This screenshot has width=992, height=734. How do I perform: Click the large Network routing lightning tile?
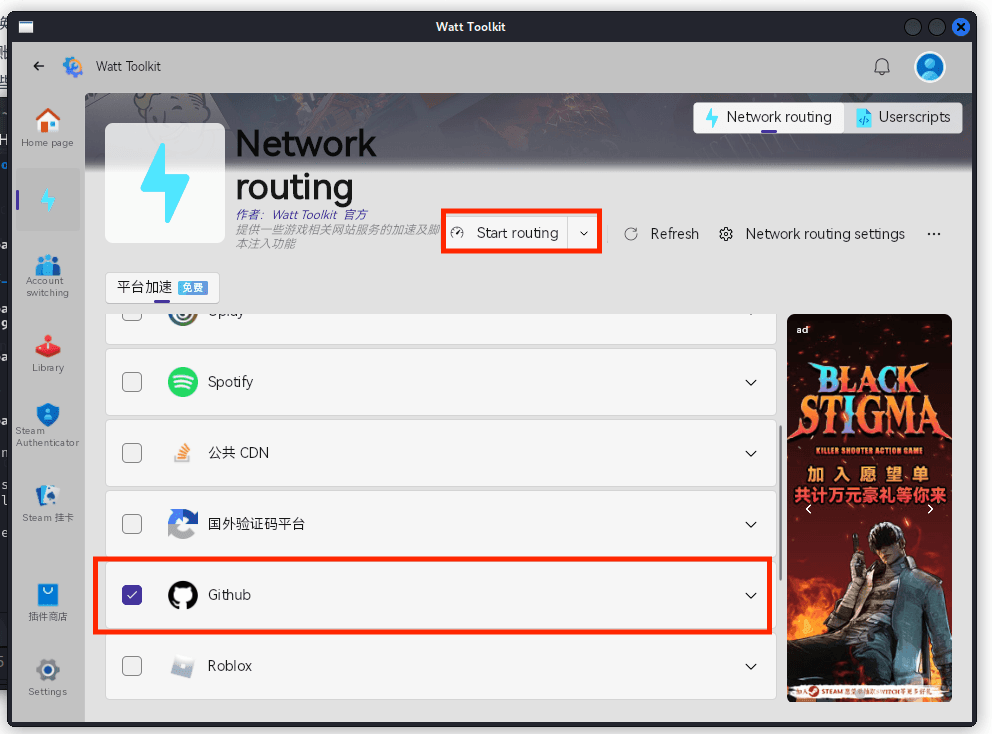coord(164,182)
